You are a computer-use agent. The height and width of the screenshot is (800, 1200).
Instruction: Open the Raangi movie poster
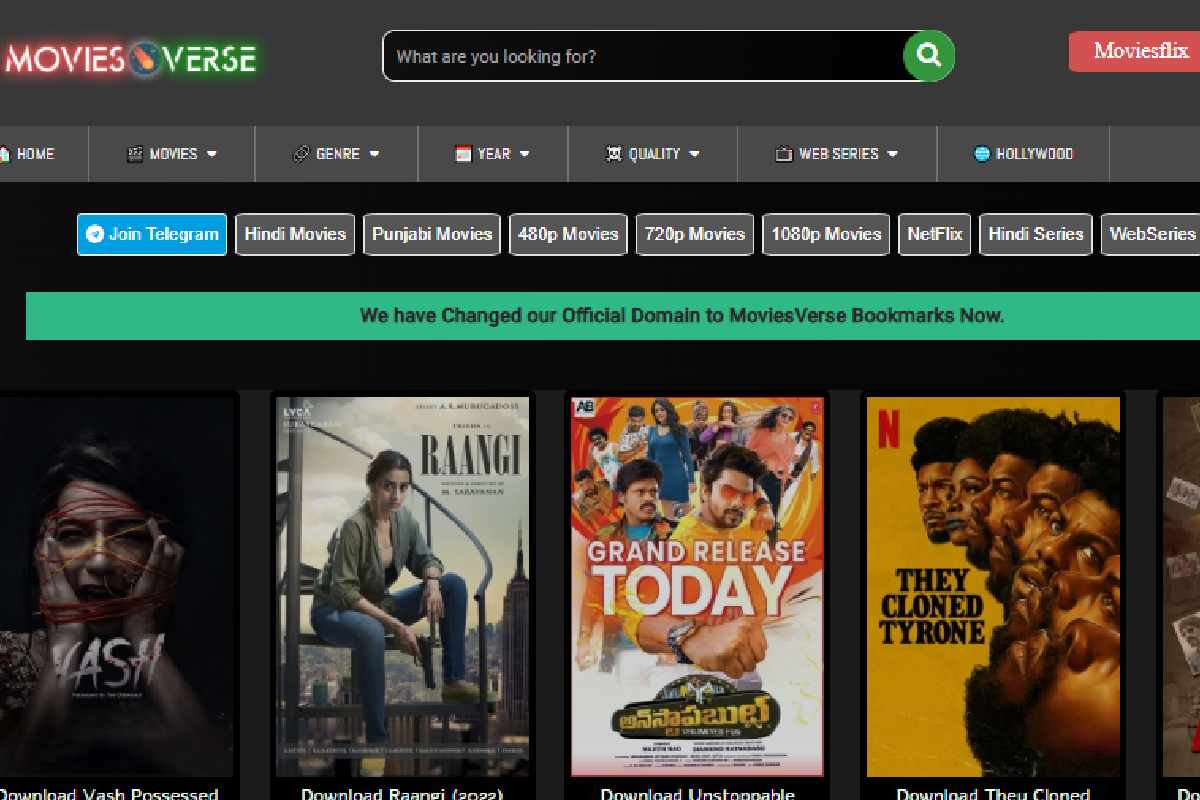point(402,587)
